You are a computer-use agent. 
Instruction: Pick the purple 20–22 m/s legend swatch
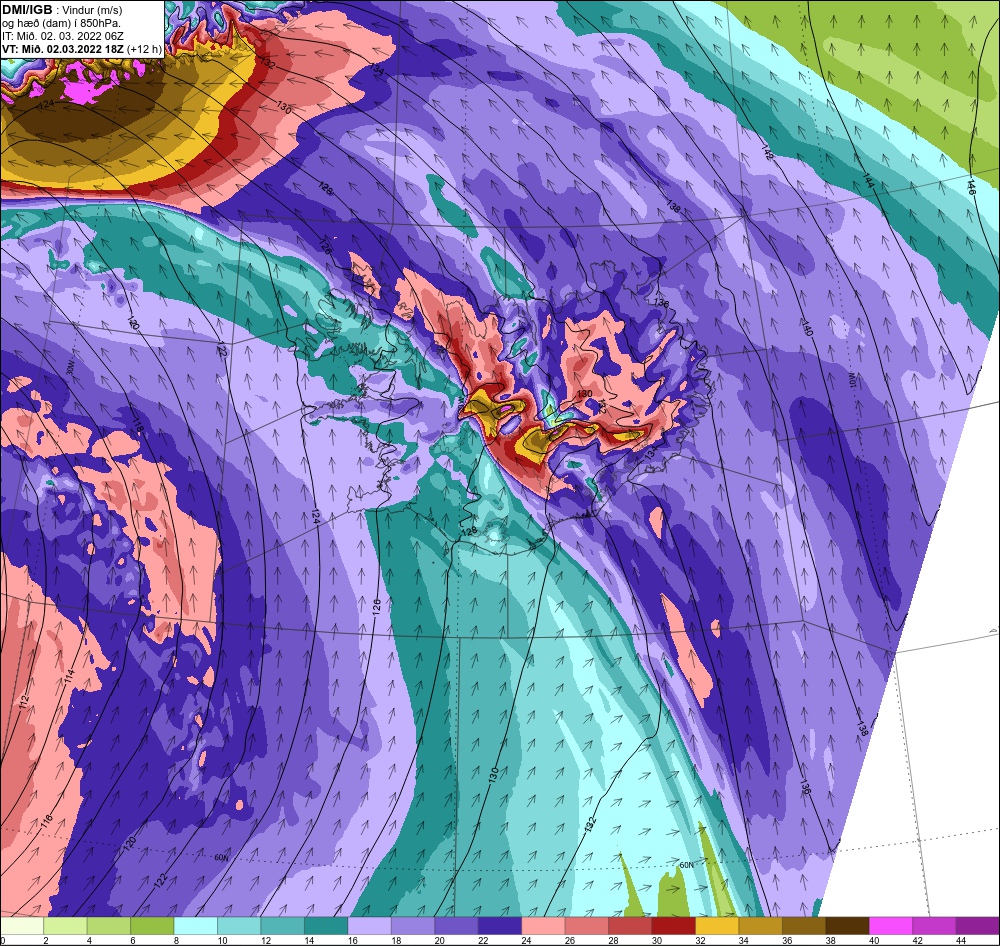[457, 926]
